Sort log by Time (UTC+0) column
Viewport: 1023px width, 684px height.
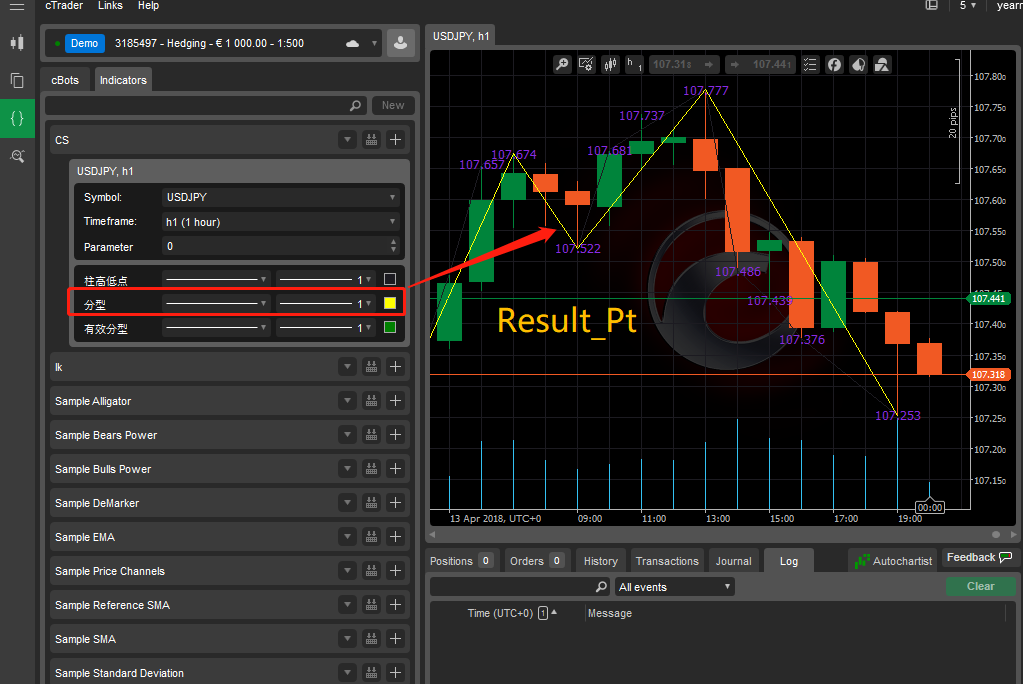click(500, 613)
